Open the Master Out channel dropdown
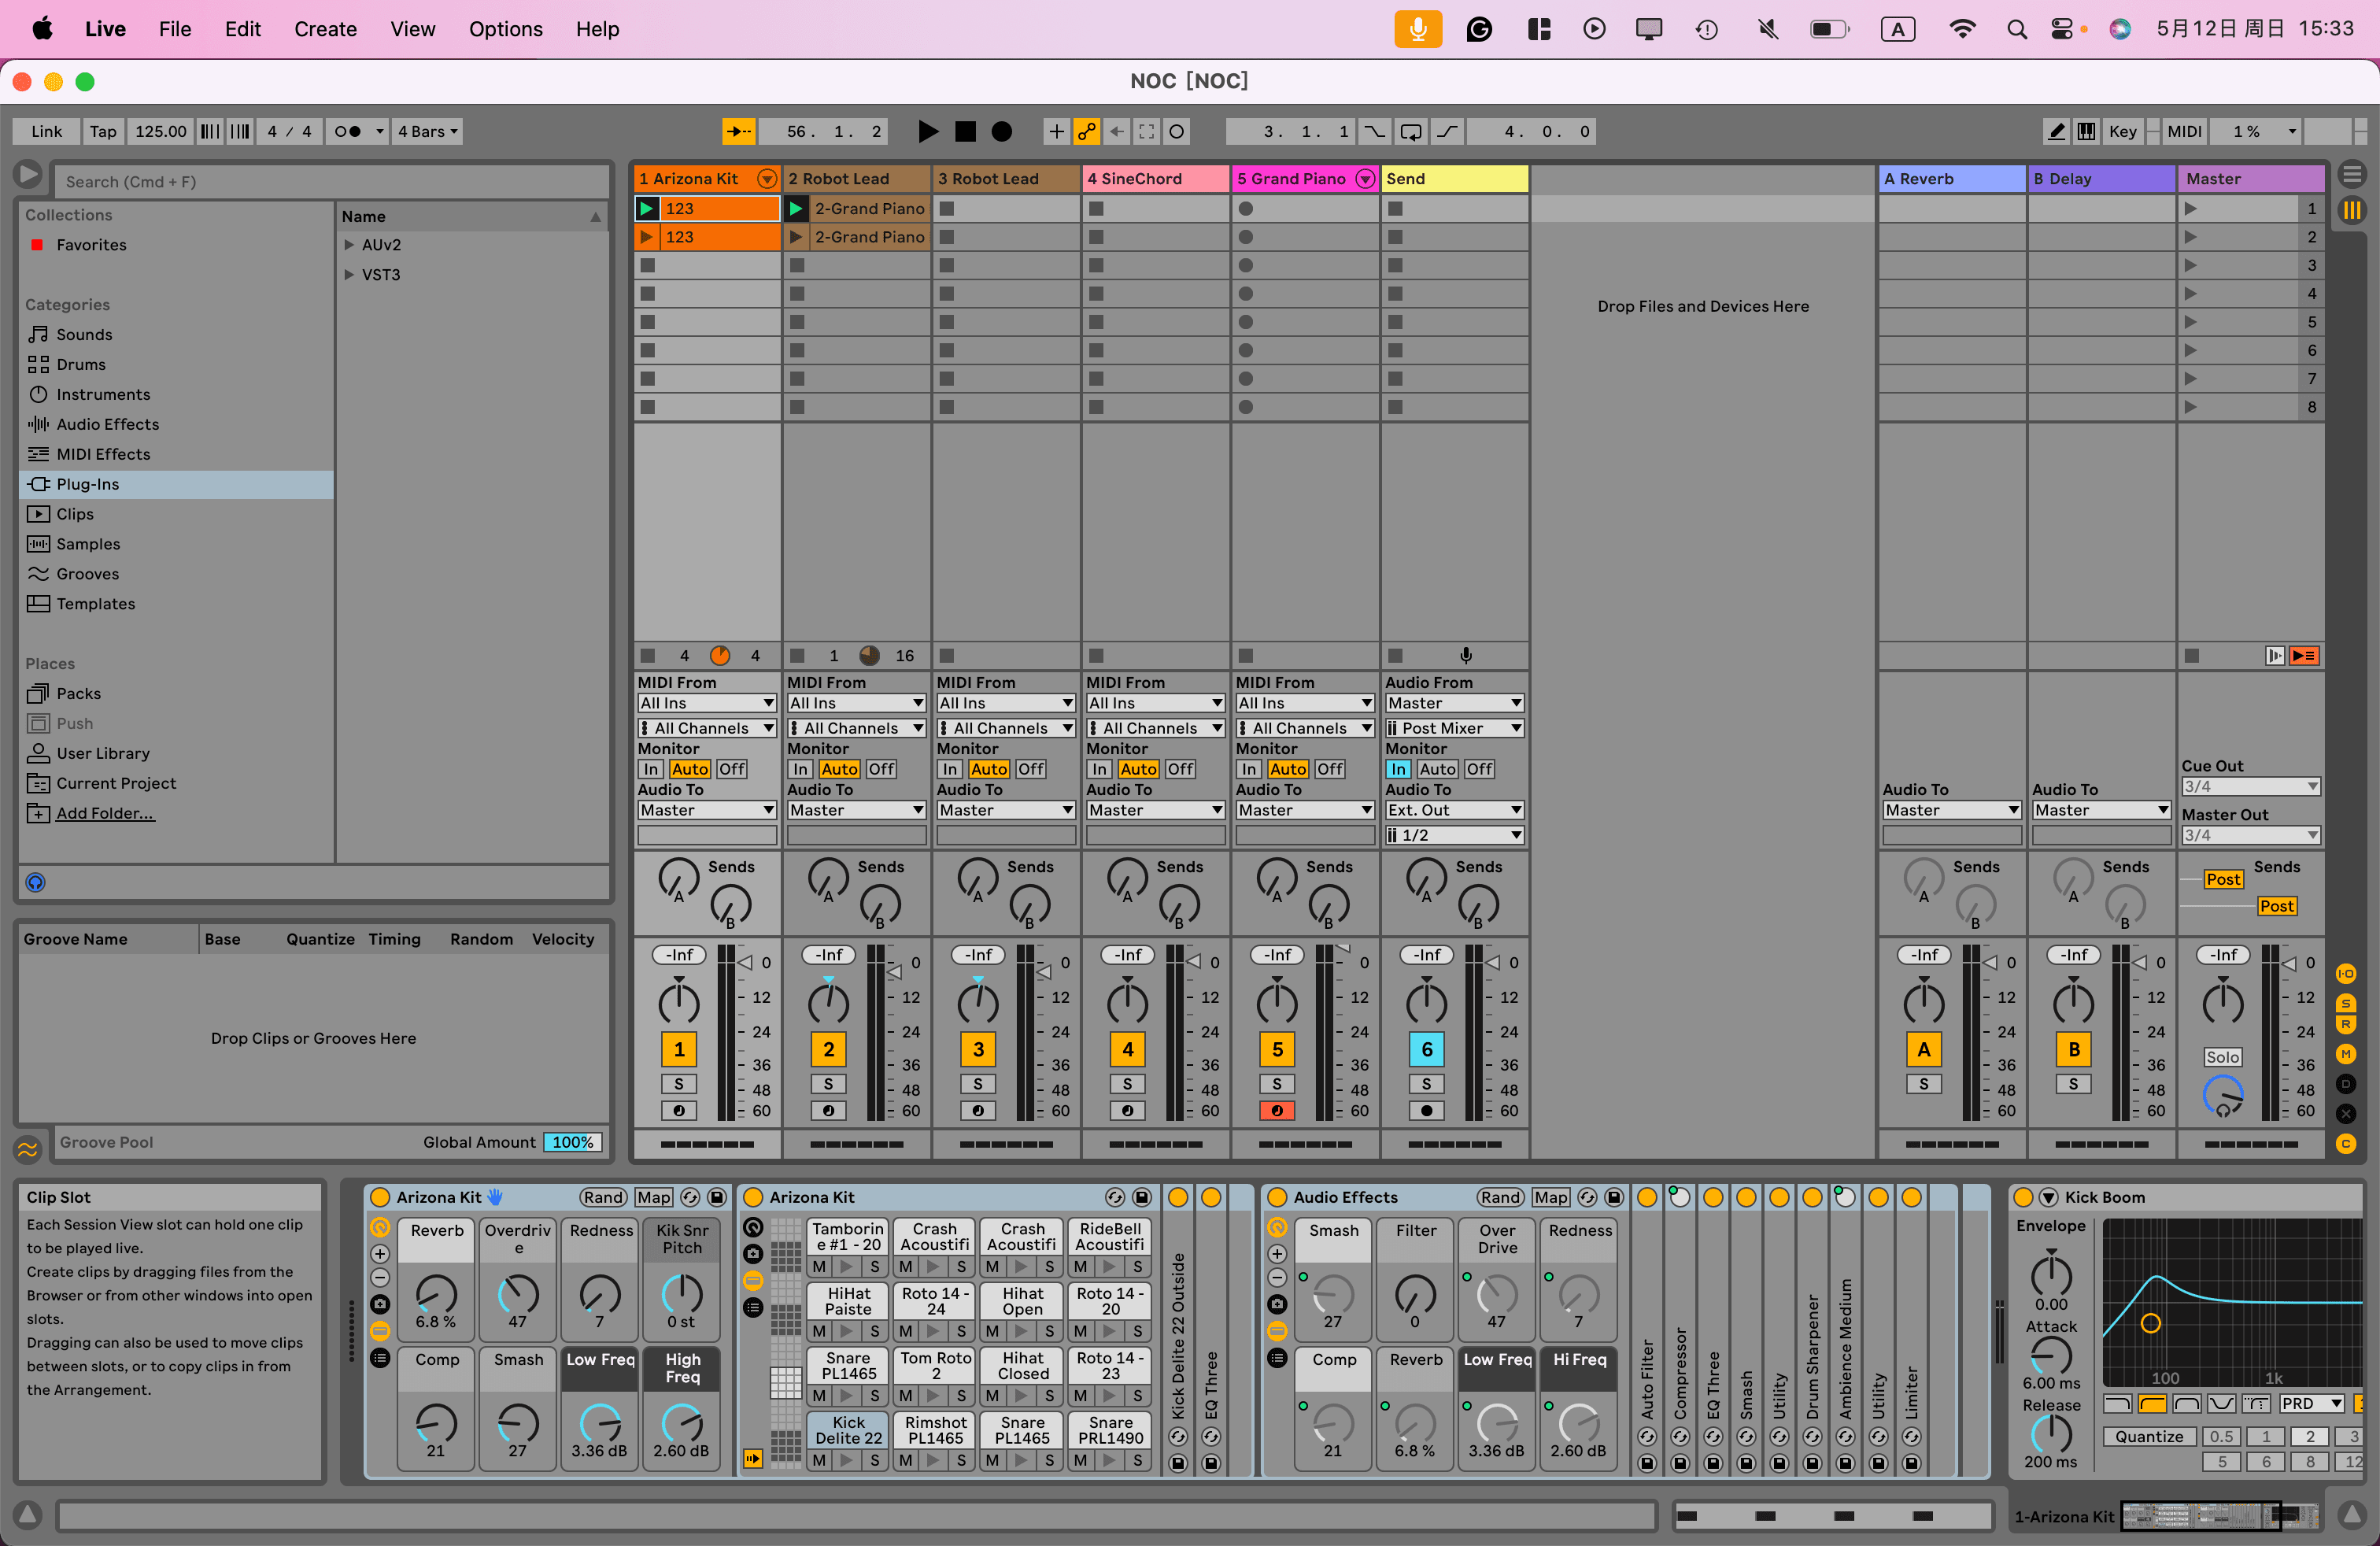 pos(2250,835)
